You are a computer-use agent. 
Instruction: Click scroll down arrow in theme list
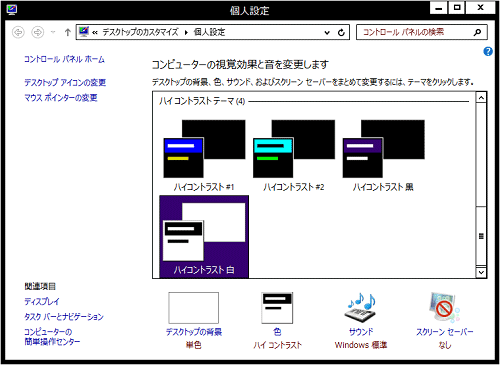[x=481, y=272]
